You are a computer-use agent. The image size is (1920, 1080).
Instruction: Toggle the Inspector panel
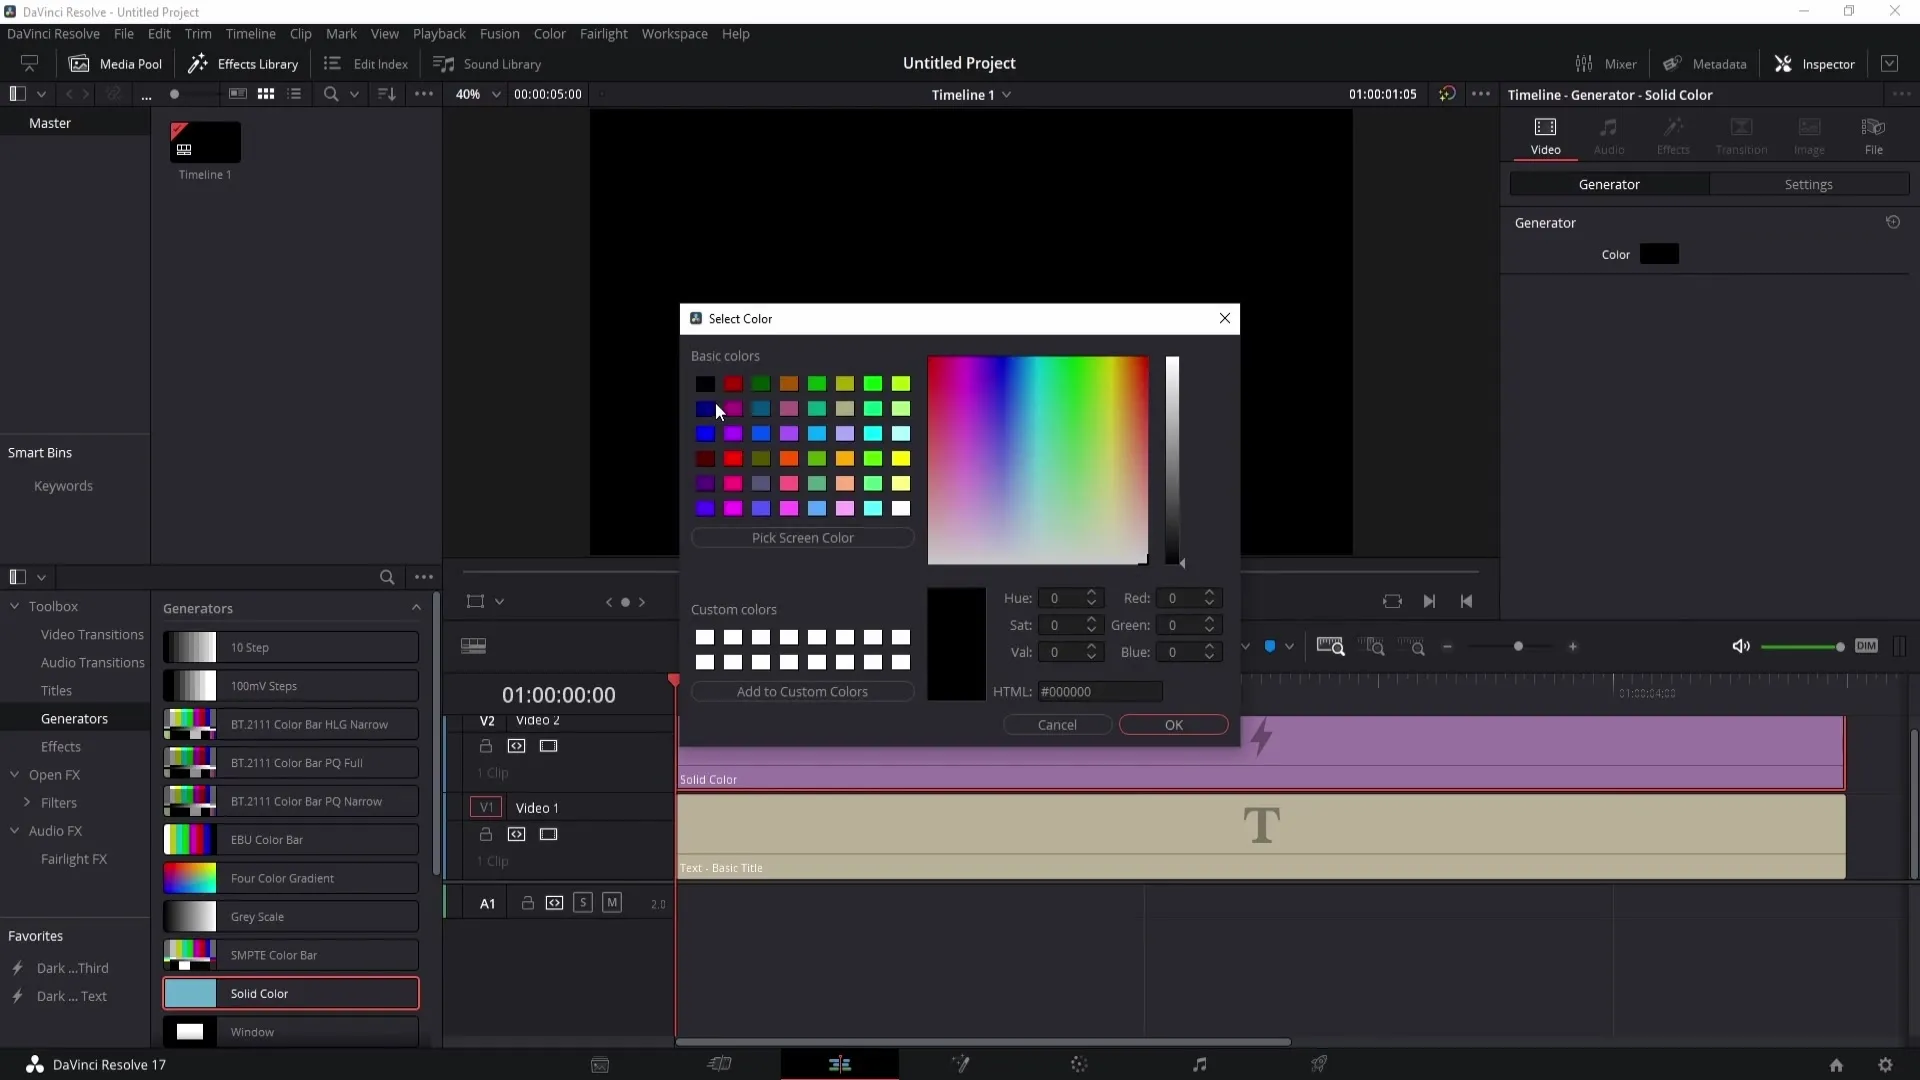click(1815, 64)
